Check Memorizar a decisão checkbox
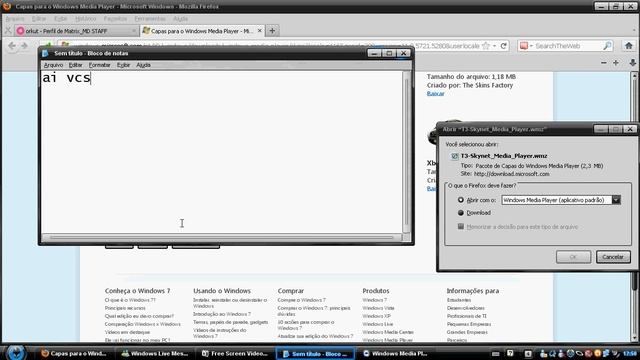Screen dimensions: 640x360 [x=461, y=227]
